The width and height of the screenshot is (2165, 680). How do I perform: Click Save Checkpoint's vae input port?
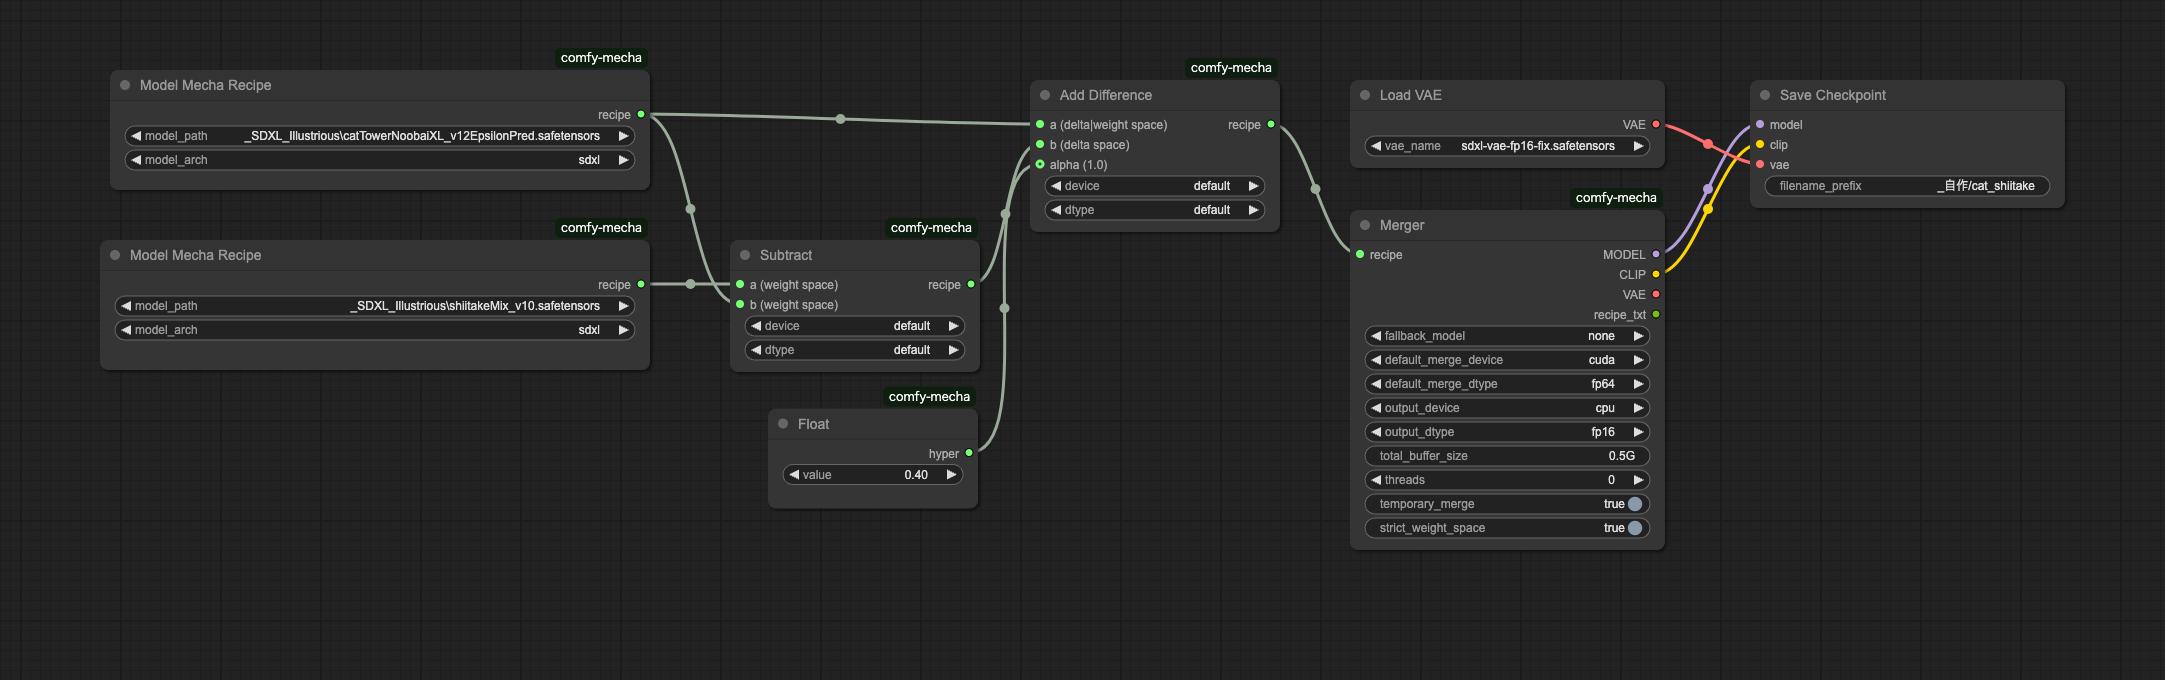pyautogui.click(x=1760, y=165)
